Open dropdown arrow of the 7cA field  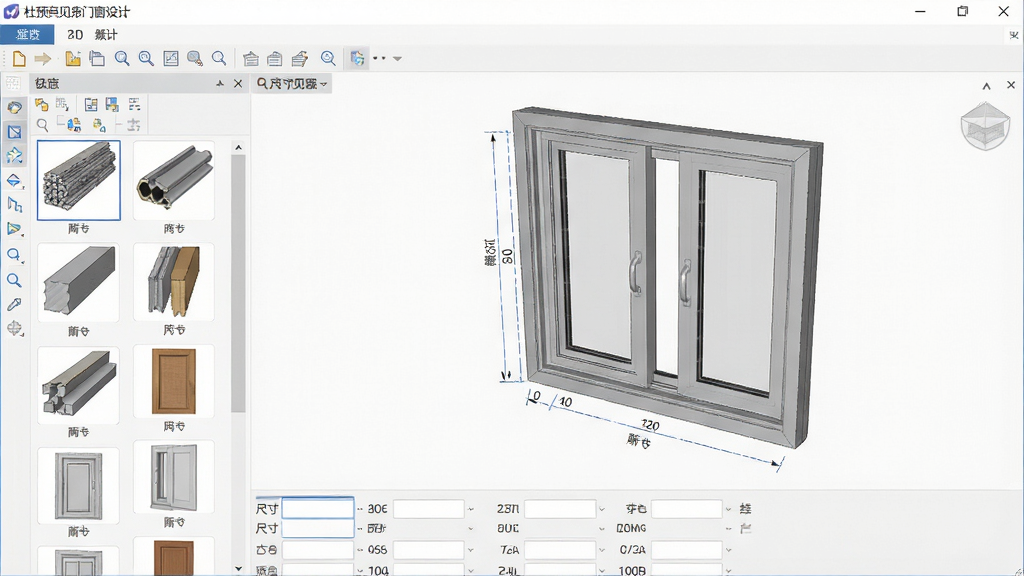601,551
